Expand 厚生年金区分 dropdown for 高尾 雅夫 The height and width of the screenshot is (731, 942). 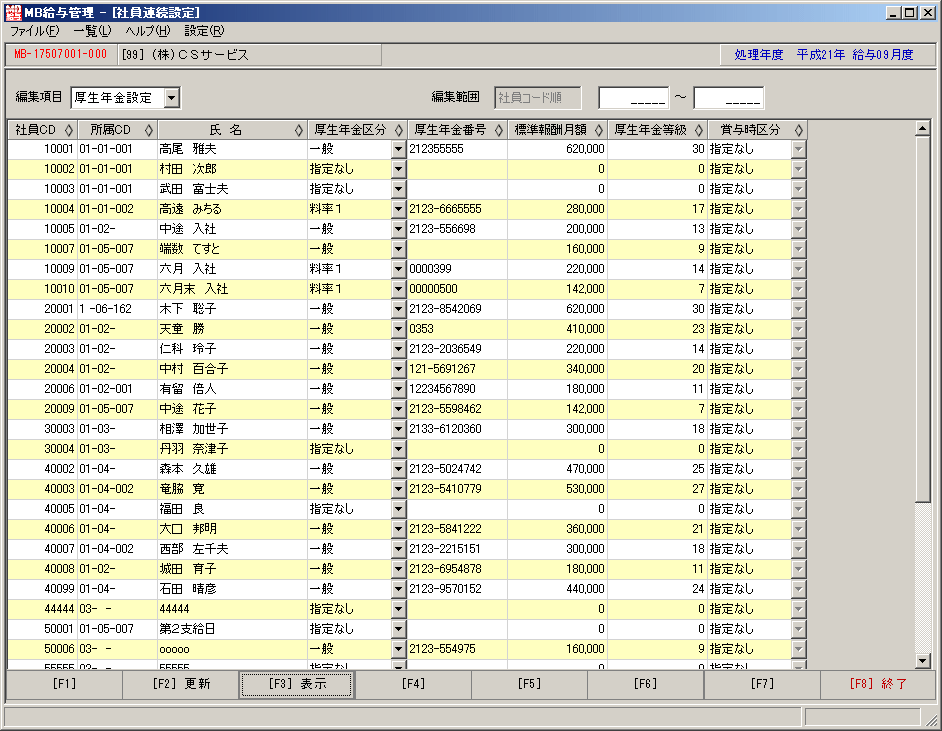click(x=398, y=149)
